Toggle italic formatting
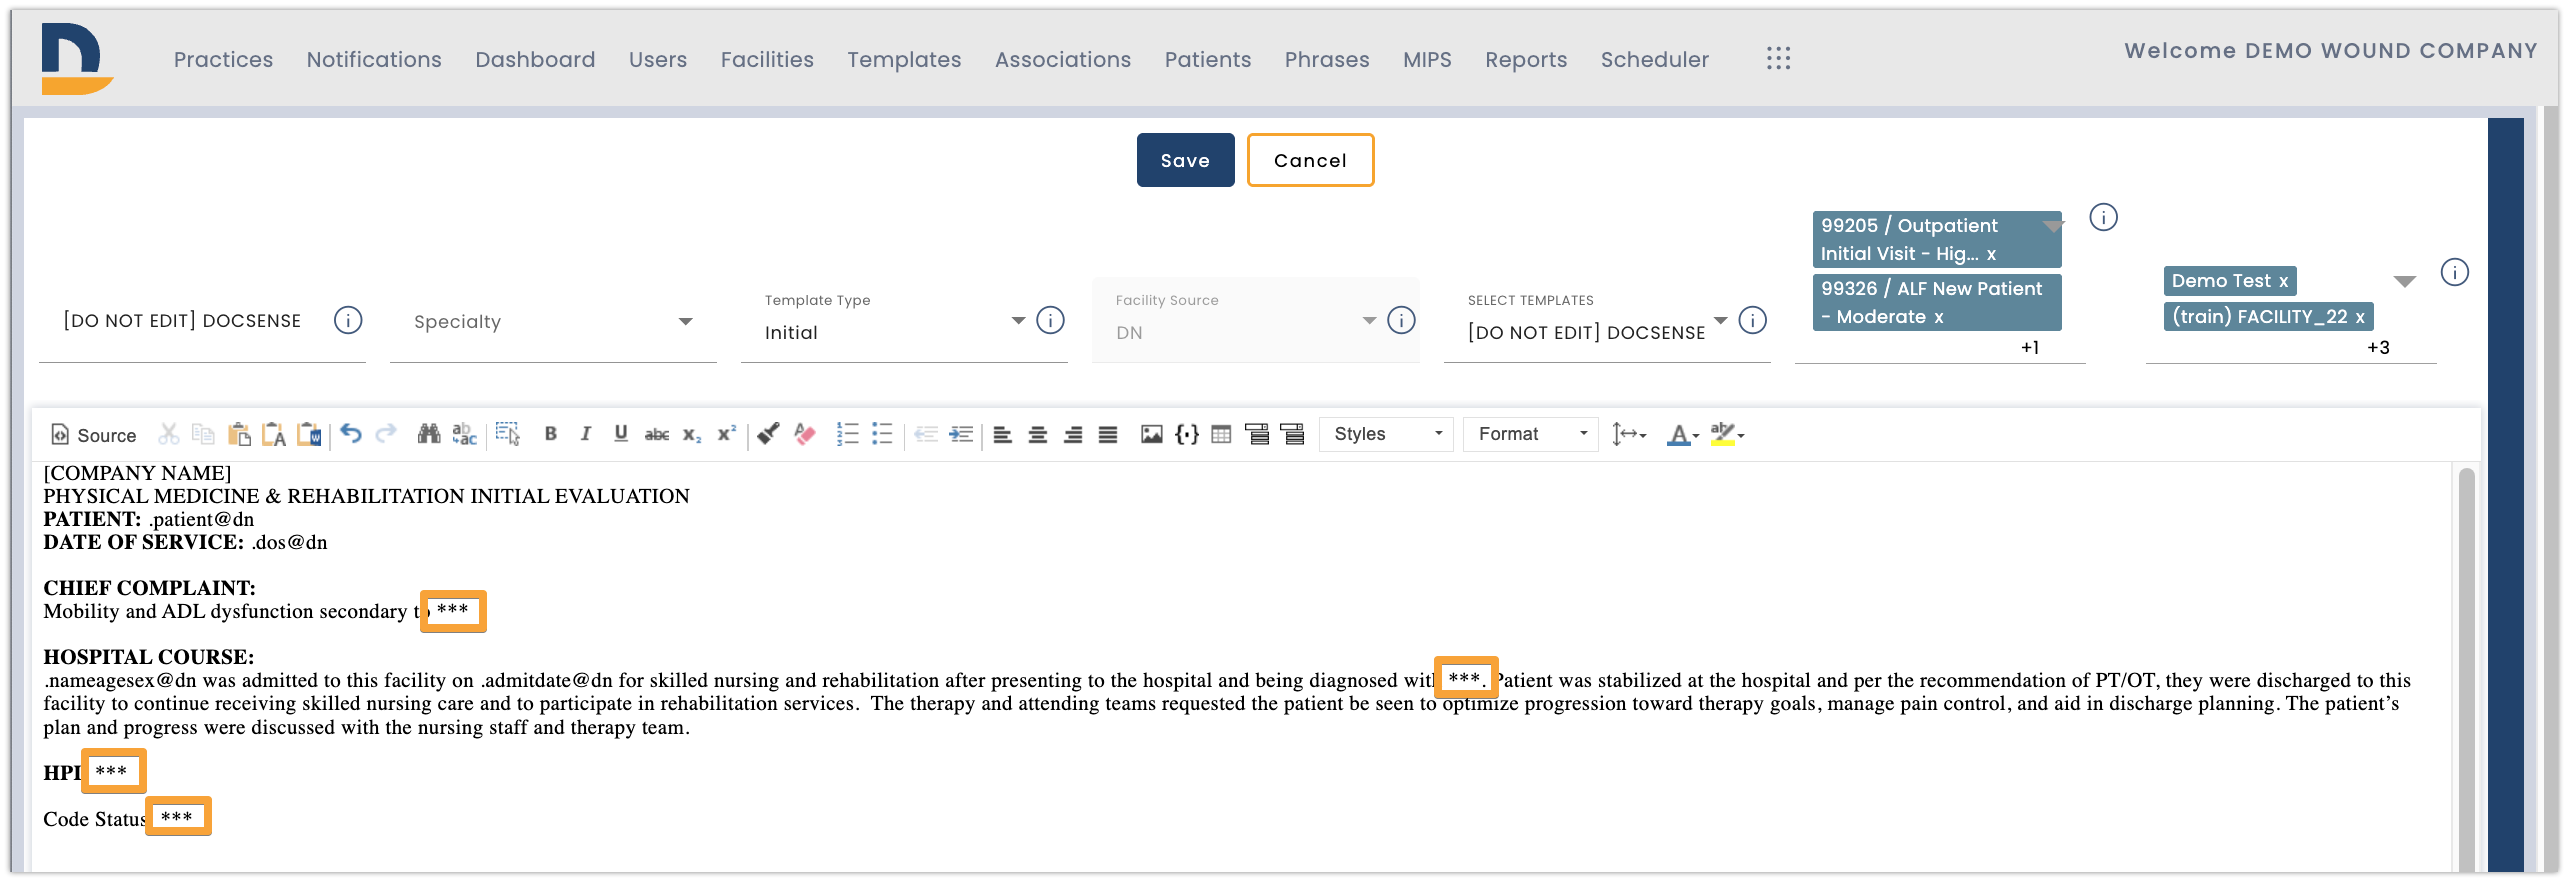Image resolution: width=2568 pixels, height=882 pixels. click(x=586, y=434)
